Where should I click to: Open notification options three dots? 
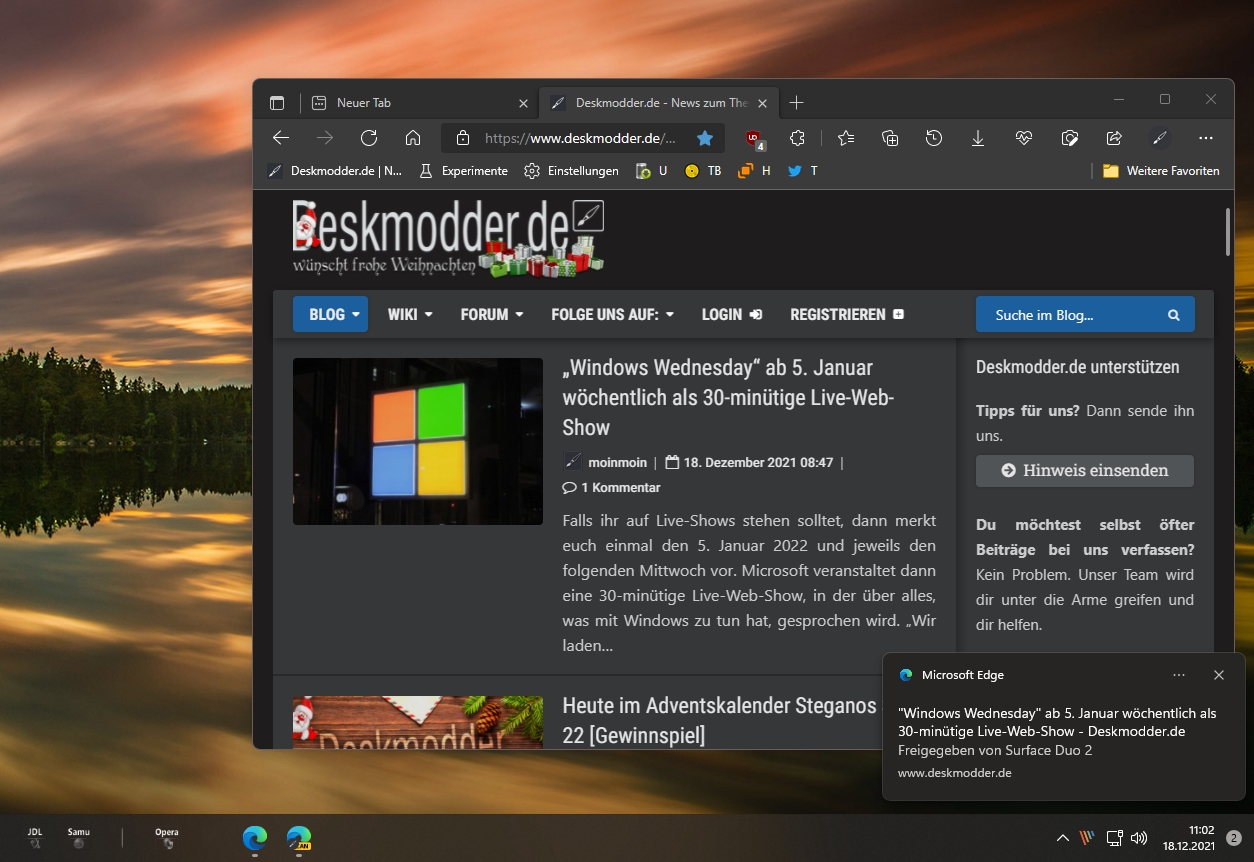1179,675
